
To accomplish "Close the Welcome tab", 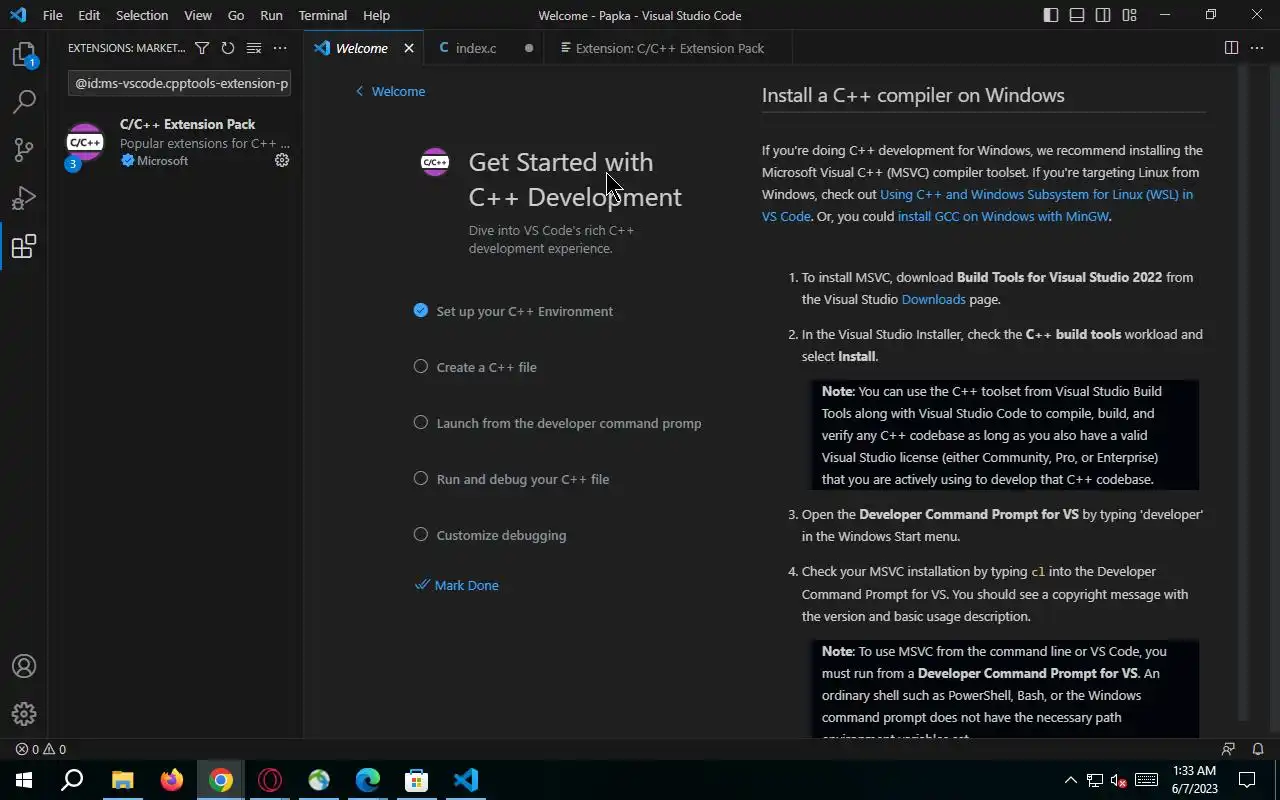I will click(409, 48).
